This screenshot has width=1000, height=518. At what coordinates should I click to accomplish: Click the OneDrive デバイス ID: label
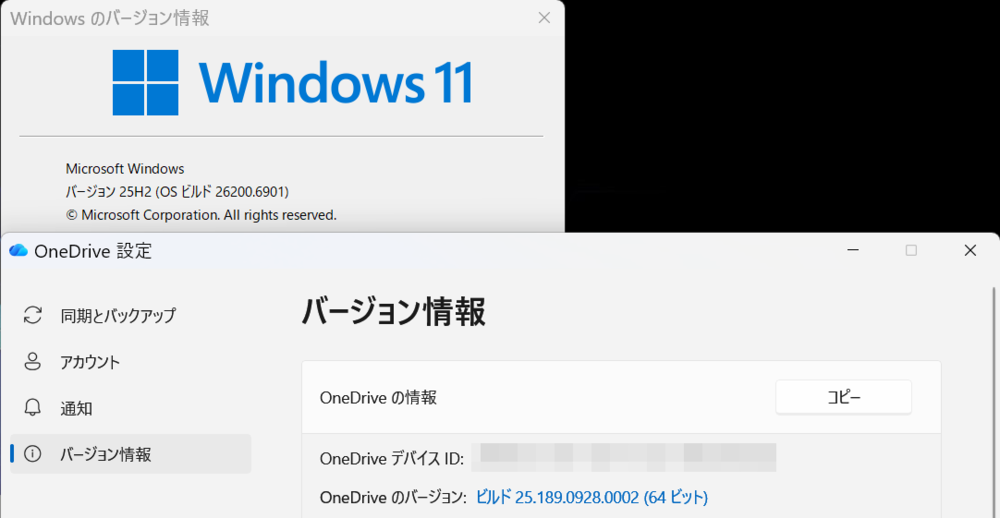pyautogui.click(x=392, y=459)
